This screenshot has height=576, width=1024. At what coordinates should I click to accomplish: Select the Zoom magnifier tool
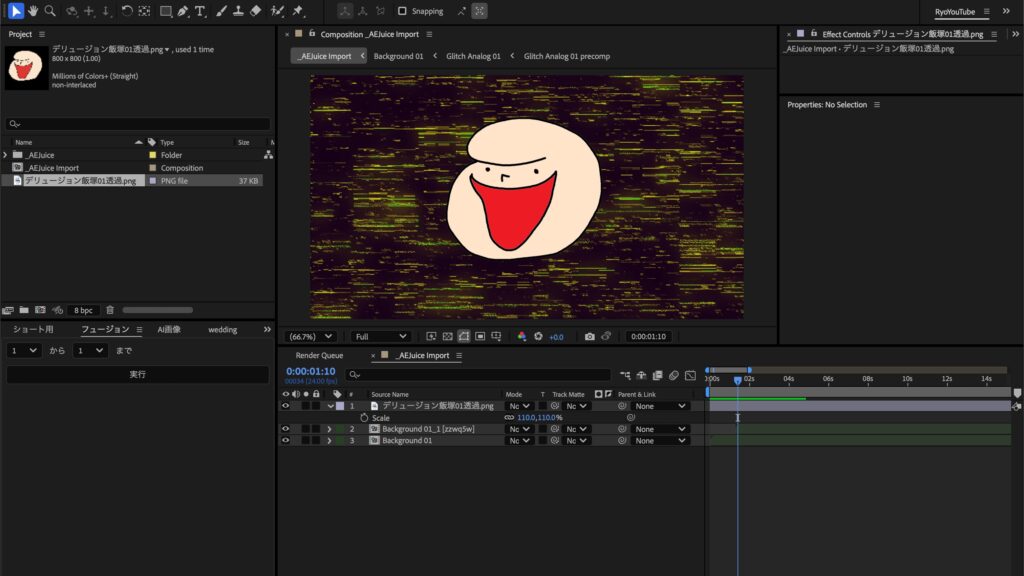50,10
